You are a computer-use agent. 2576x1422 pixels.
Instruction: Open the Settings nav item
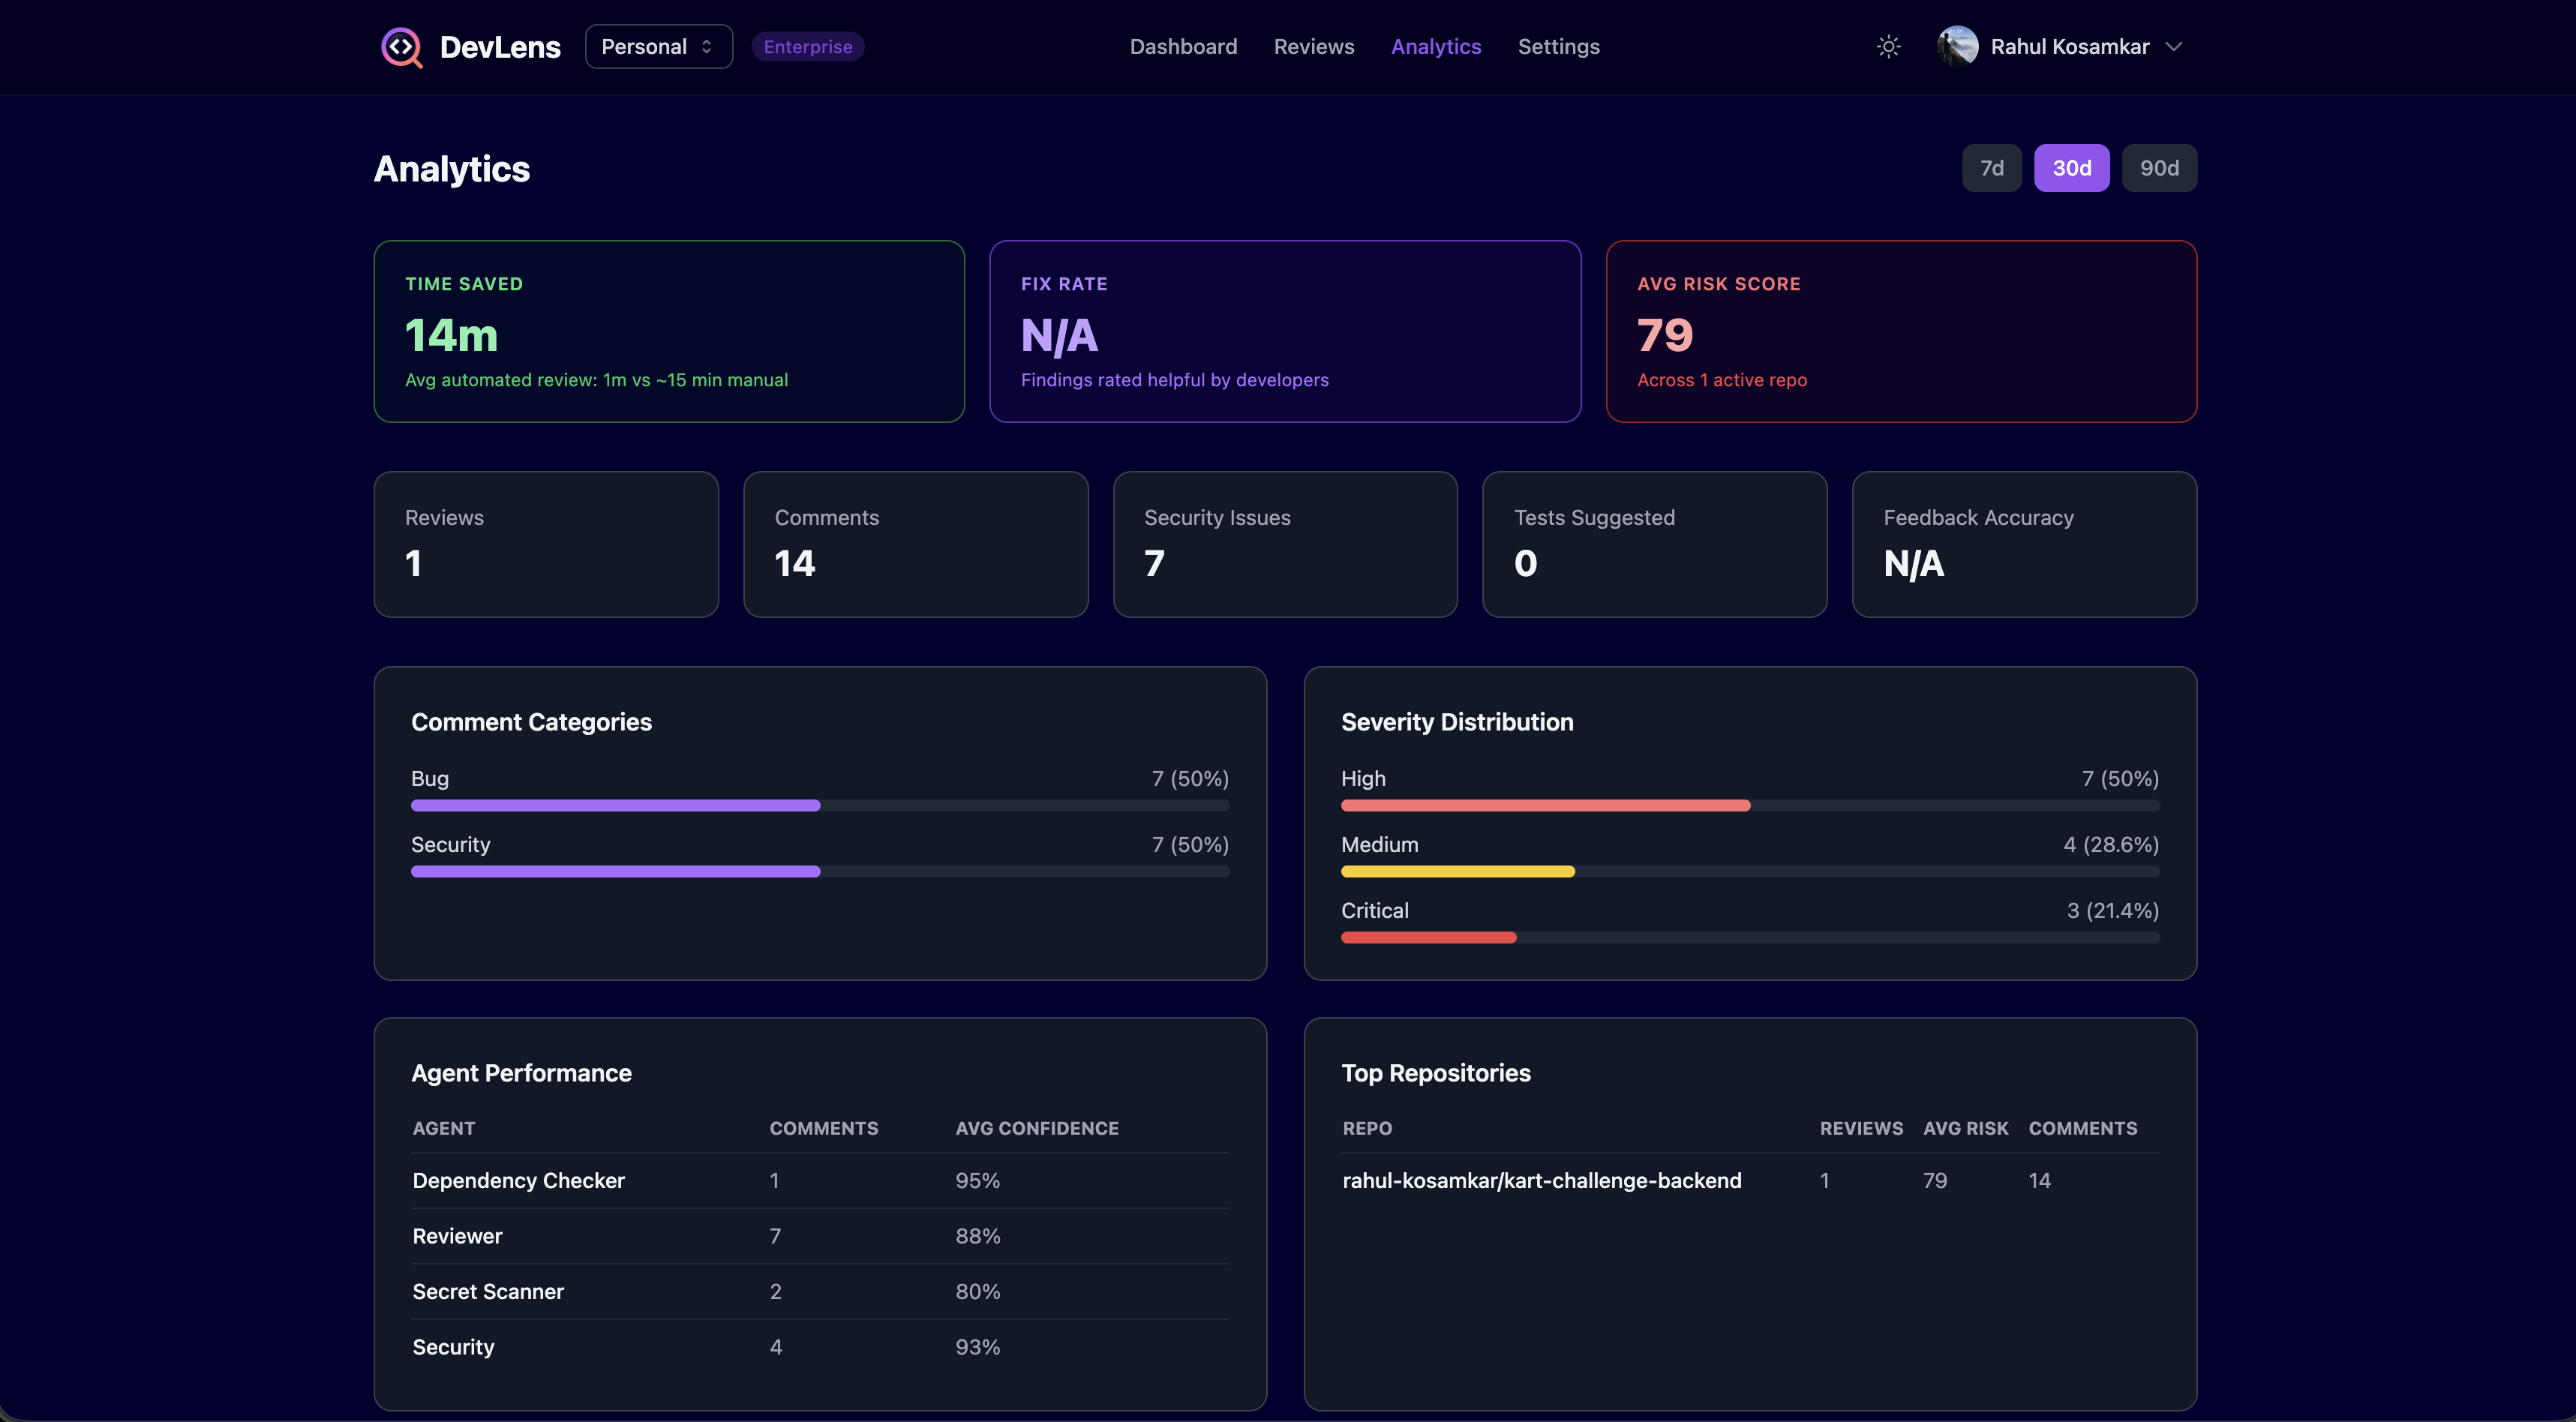click(1558, 47)
